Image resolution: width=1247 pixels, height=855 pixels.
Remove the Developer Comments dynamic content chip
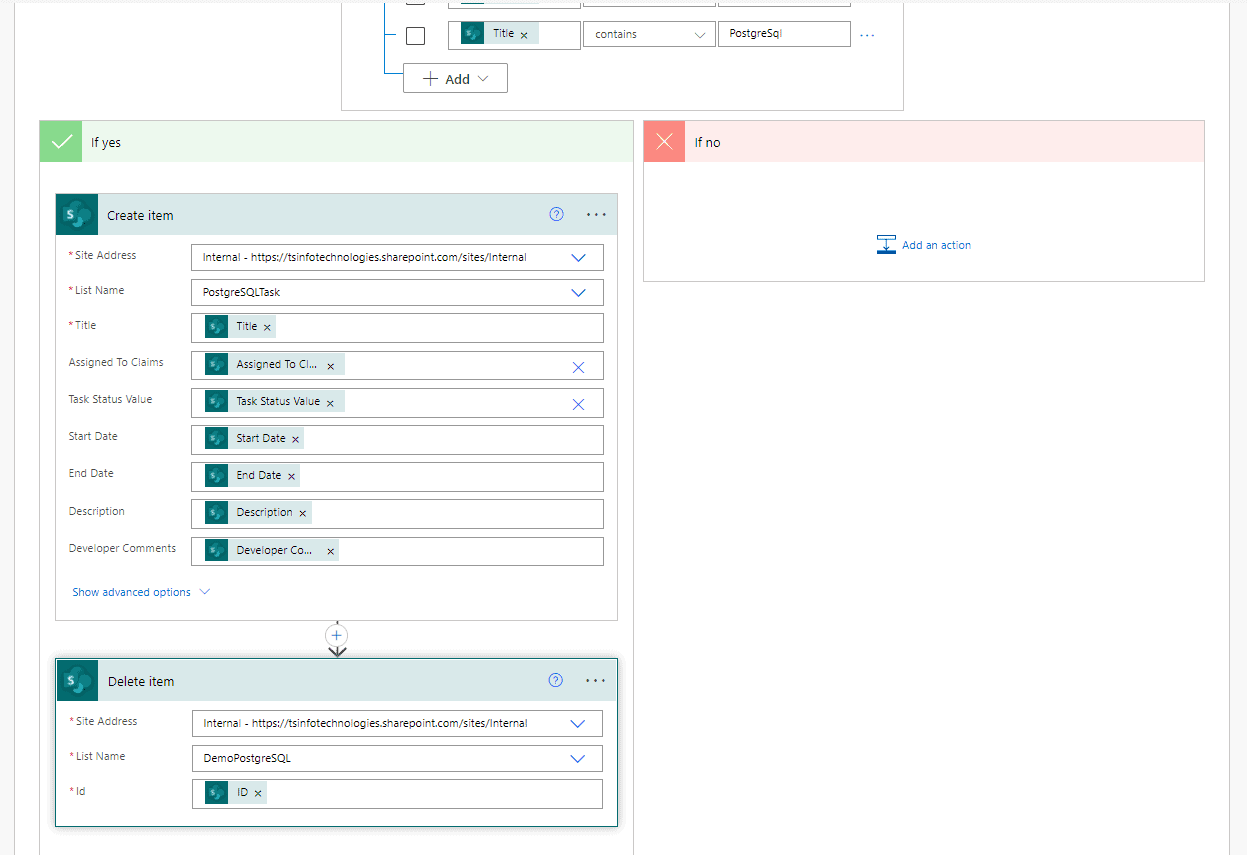pyautogui.click(x=331, y=550)
